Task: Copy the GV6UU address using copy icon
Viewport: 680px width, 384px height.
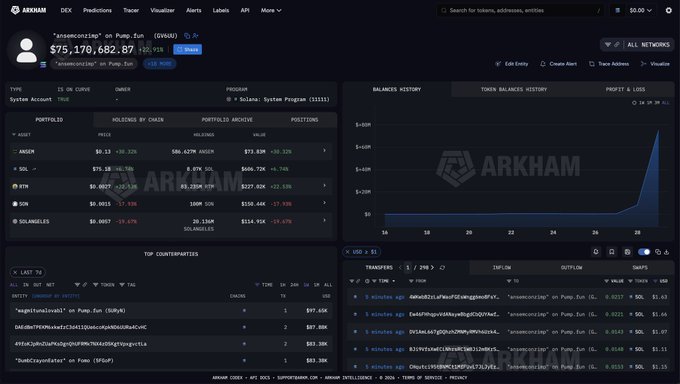Action: (187, 36)
